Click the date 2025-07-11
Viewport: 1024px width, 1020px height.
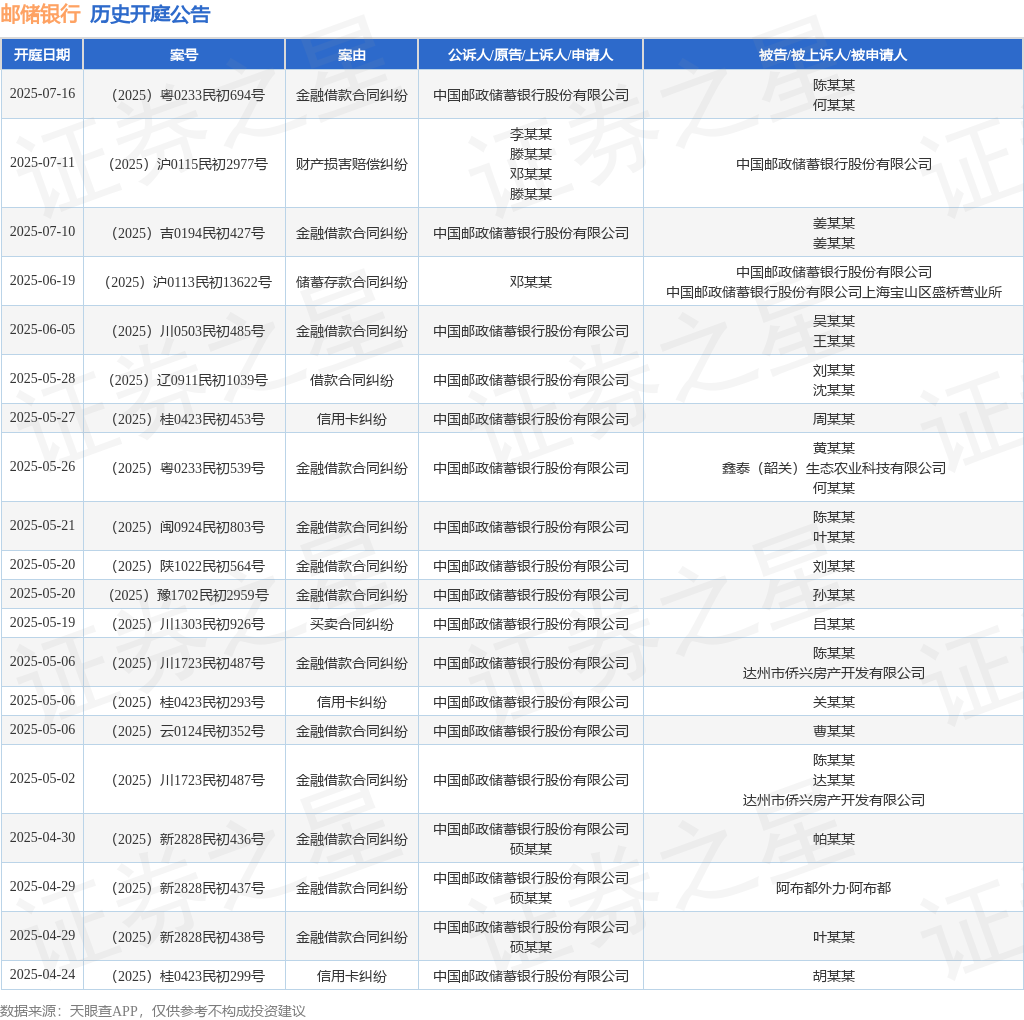[42, 162]
